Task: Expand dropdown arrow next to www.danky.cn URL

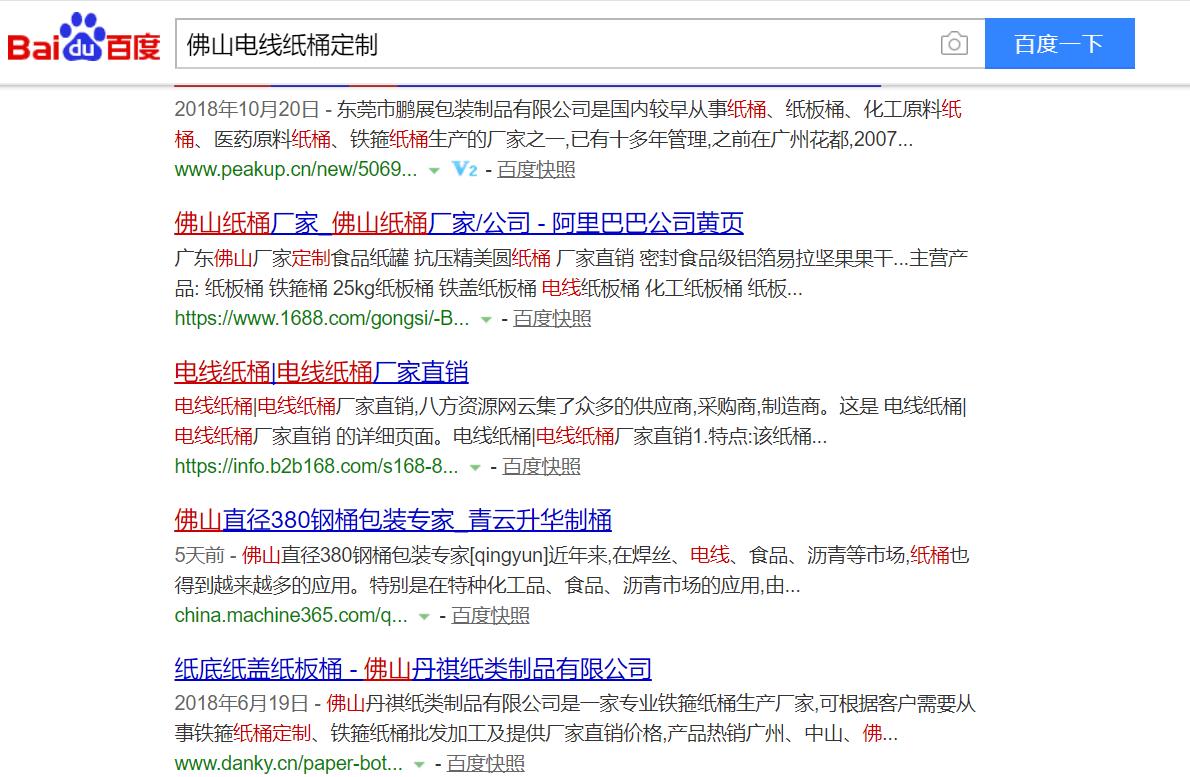Action: (419, 764)
